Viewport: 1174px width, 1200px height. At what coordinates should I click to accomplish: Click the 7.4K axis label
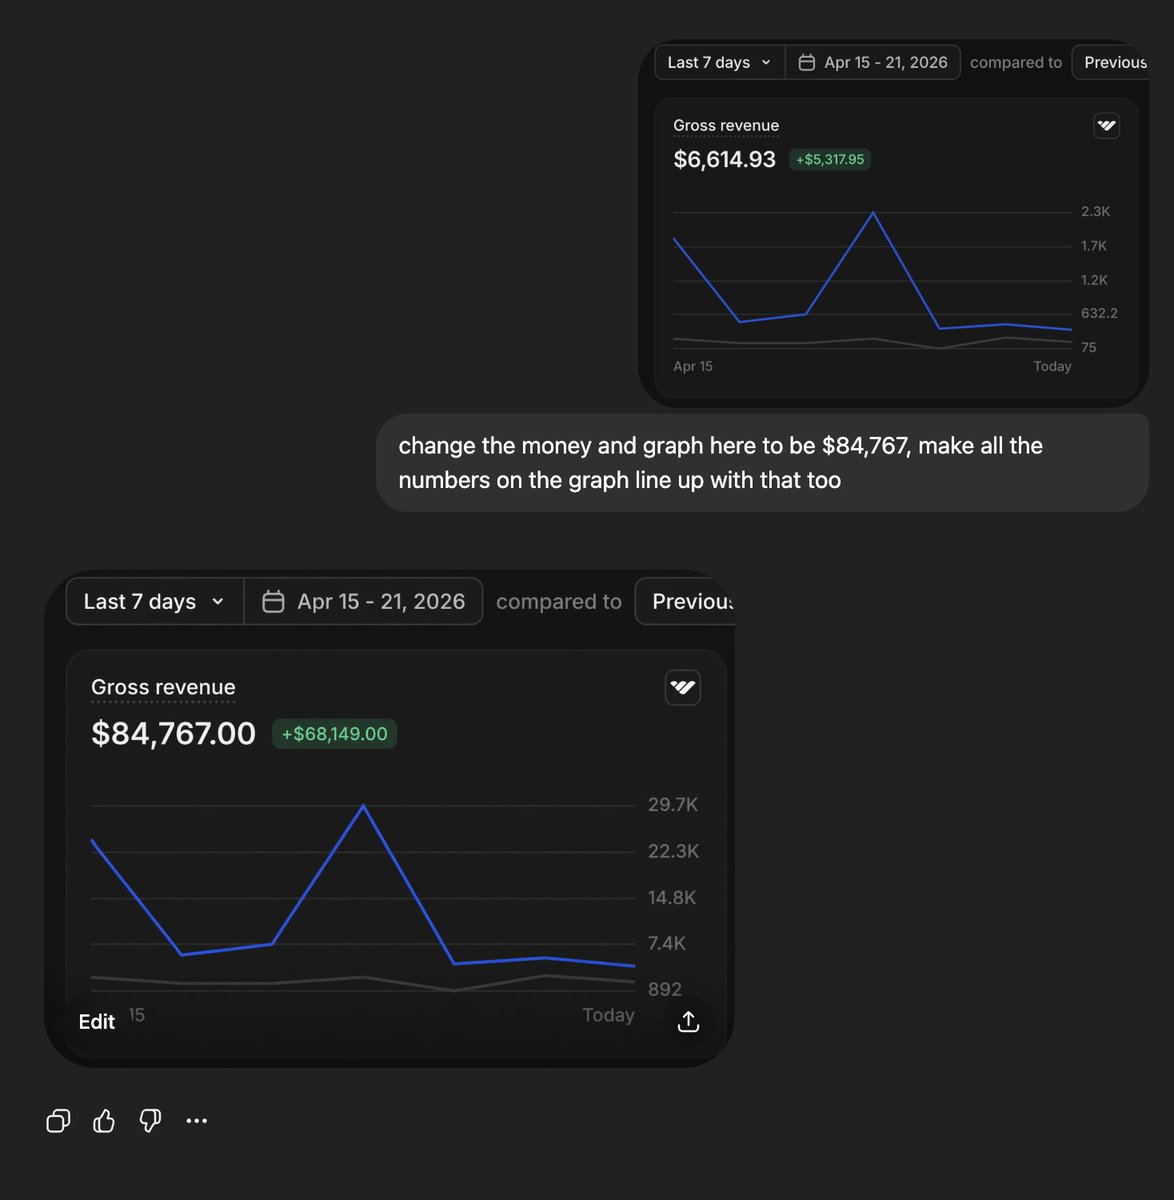pos(667,943)
